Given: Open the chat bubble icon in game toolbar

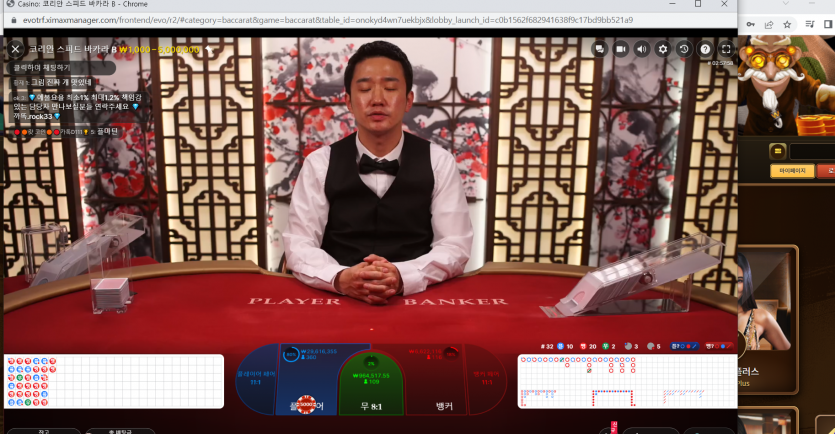Looking at the screenshot, I should point(599,49).
